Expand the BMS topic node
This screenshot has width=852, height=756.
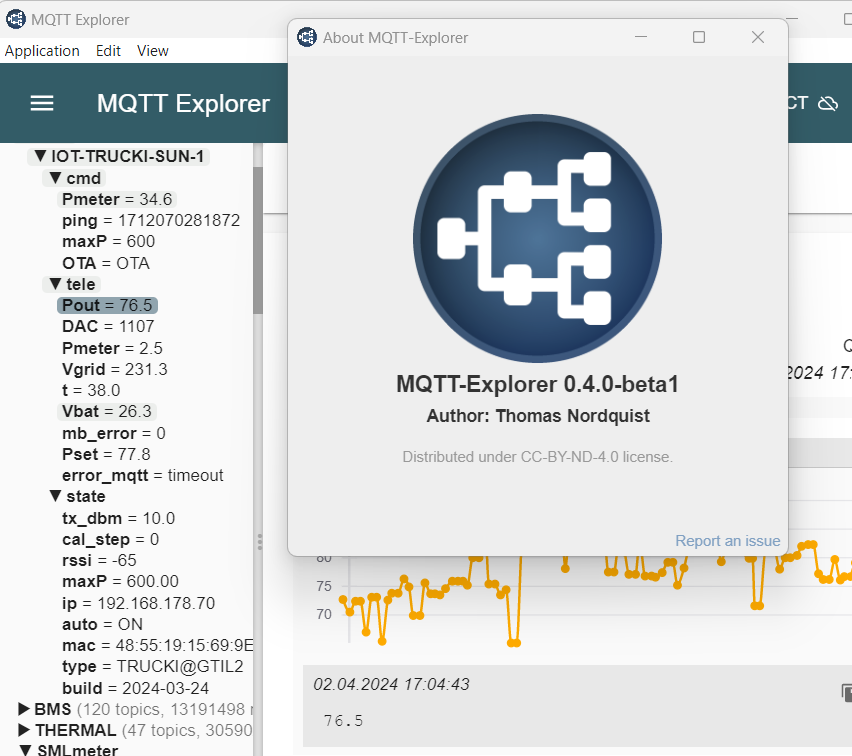point(23,709)
